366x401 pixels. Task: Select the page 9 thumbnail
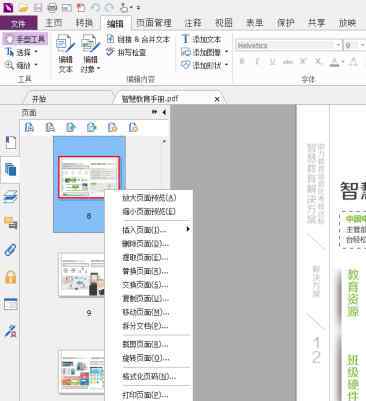tap(82, 274)
